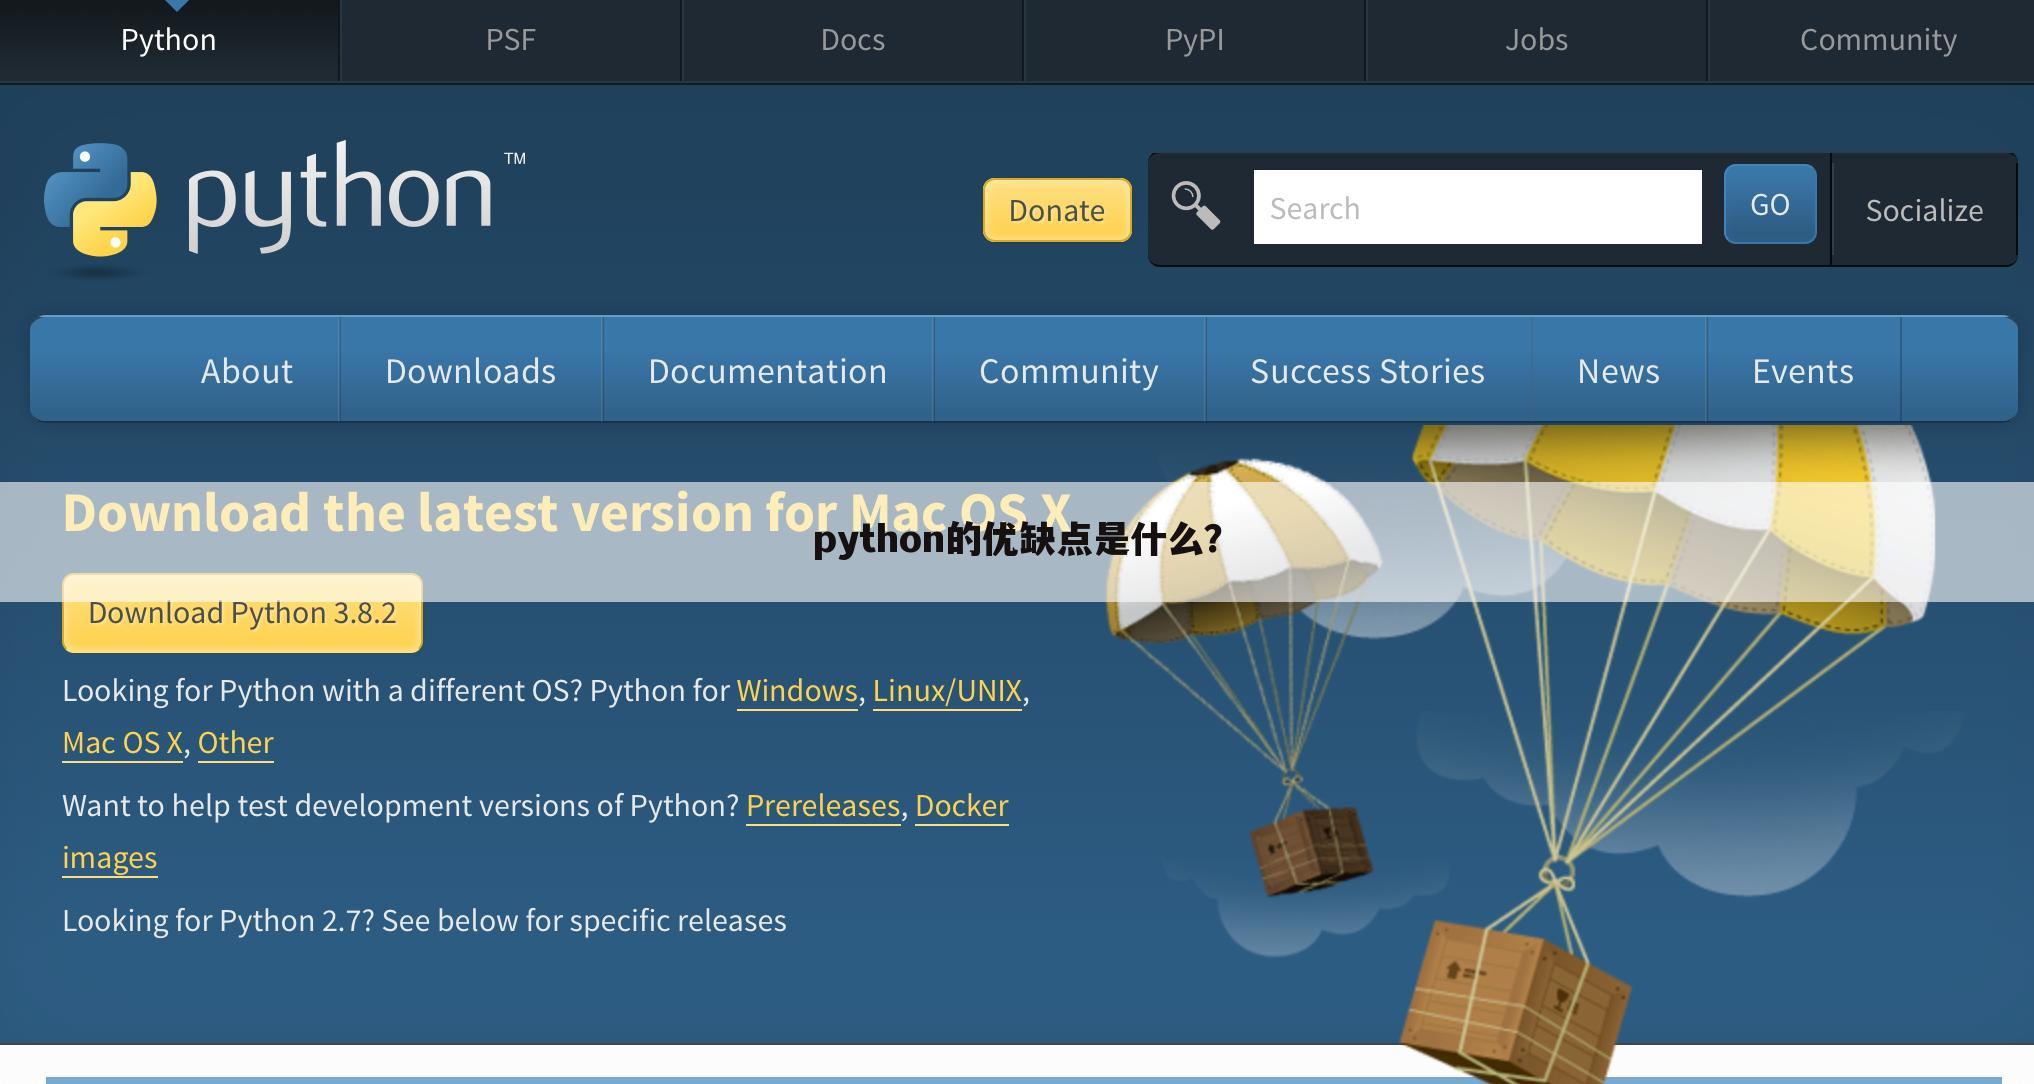Switch to the PSF top tab
Viewport: 2034px width, 1084px height.
511,40
